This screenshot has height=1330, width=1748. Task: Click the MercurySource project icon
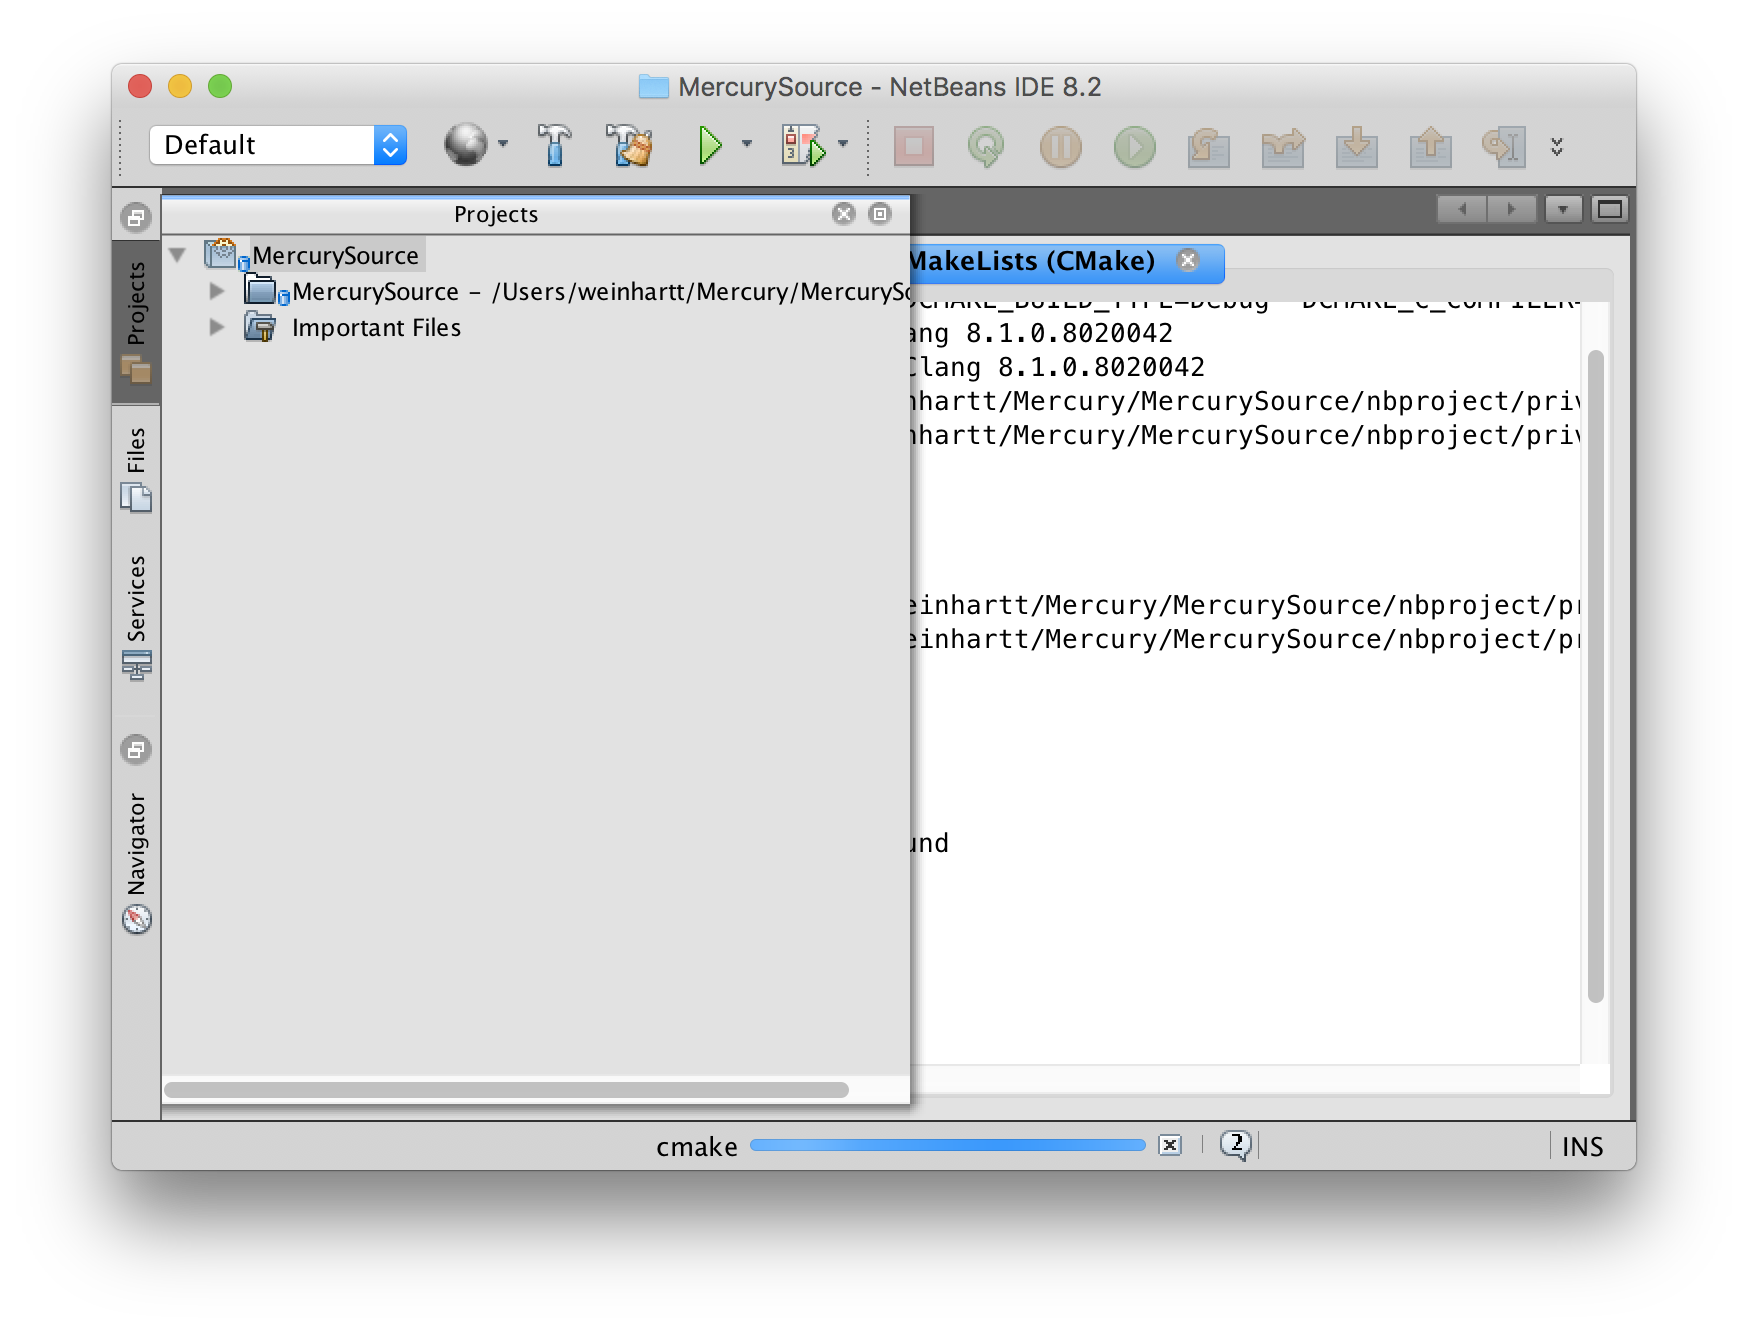224,254
